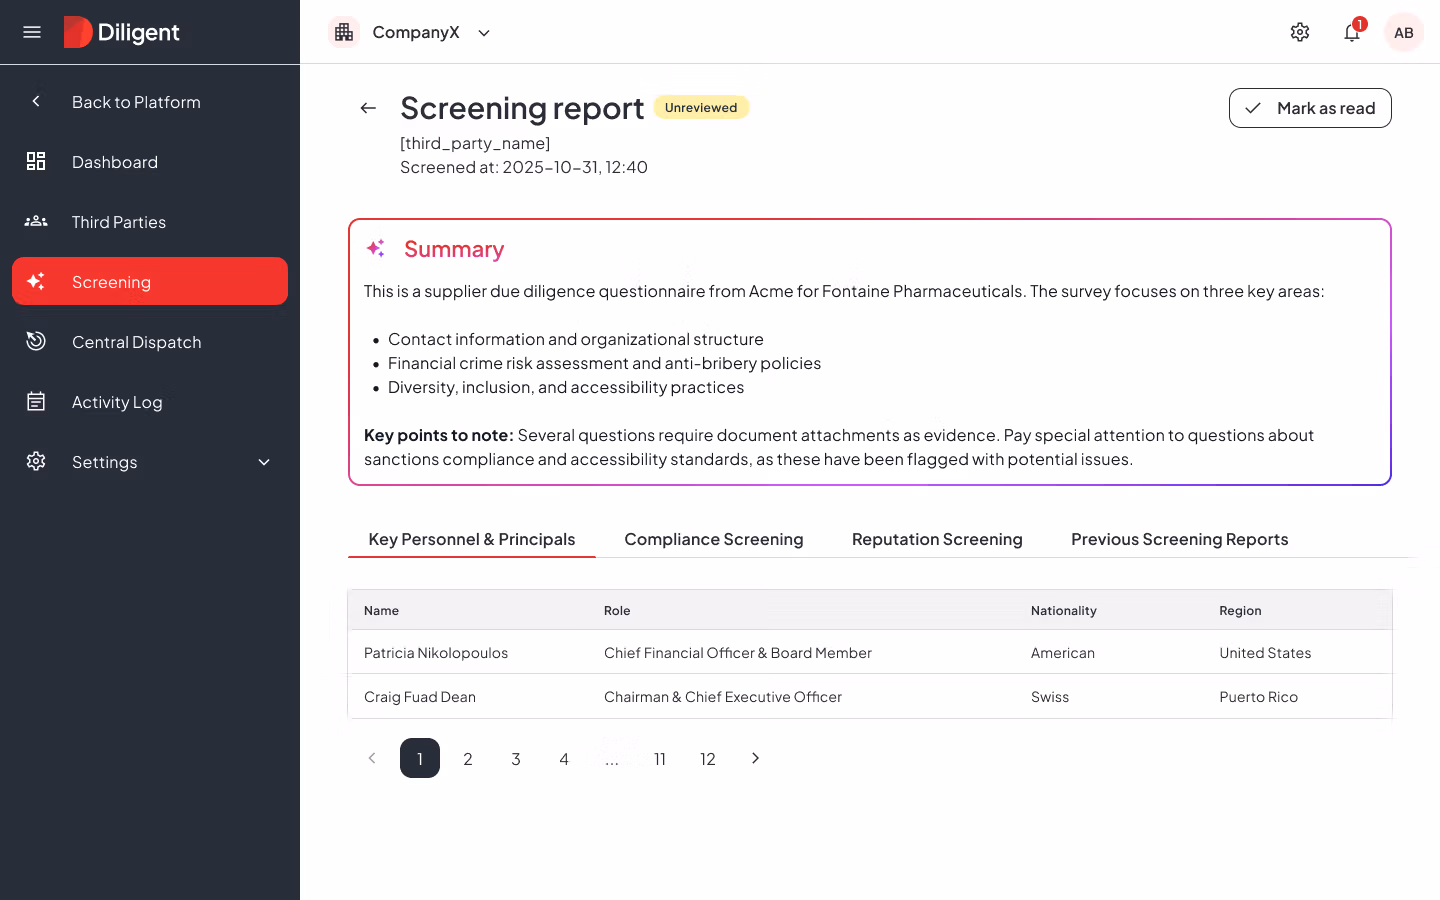Click the Settings gear icon in sidebar
This screenshot has height=900, width=1440.
(36, 461)
